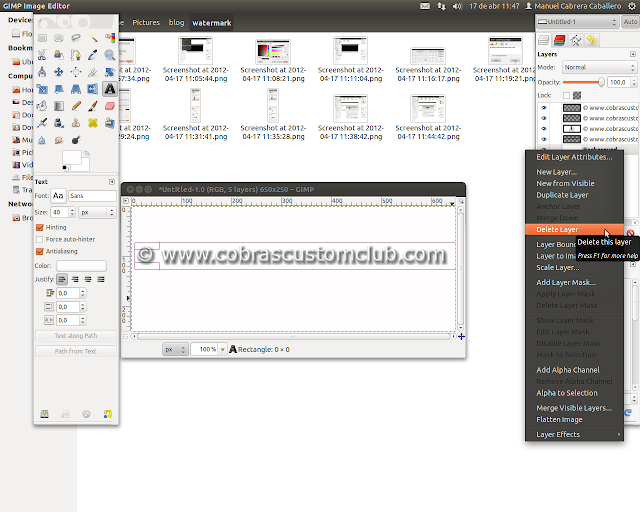Viewport: 640px width, 512px height.
Task: Select the Foreground Select tool
Action: tap(59, 55)
